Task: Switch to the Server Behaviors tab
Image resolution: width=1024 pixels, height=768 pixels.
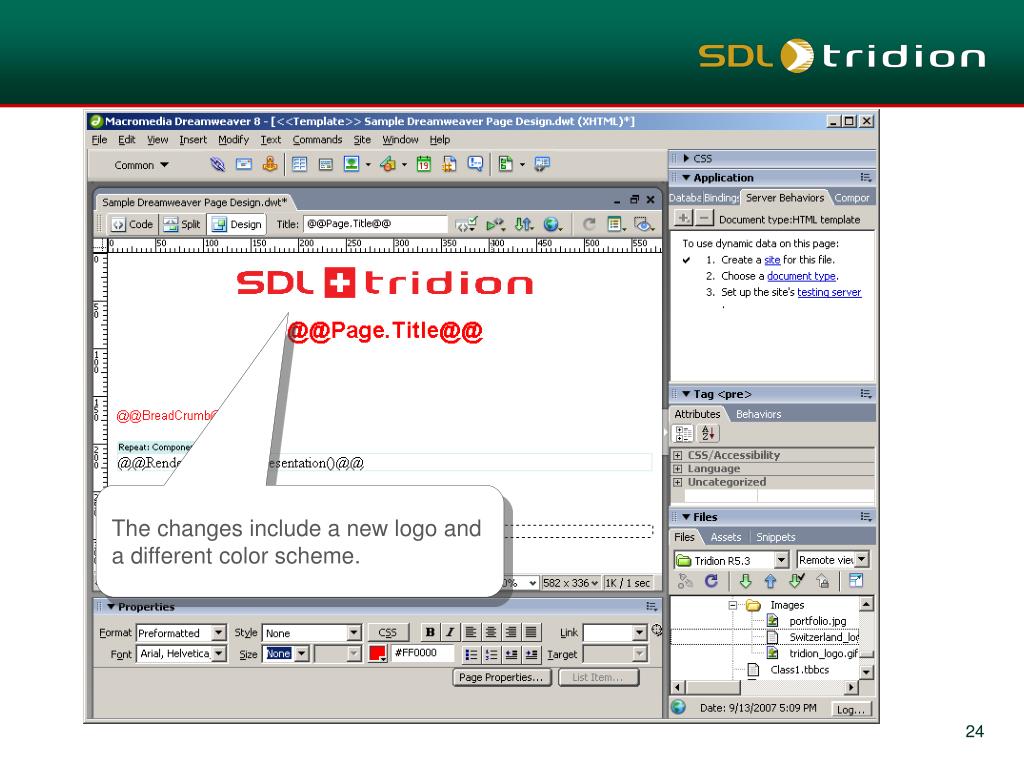Action: [785, 198]
